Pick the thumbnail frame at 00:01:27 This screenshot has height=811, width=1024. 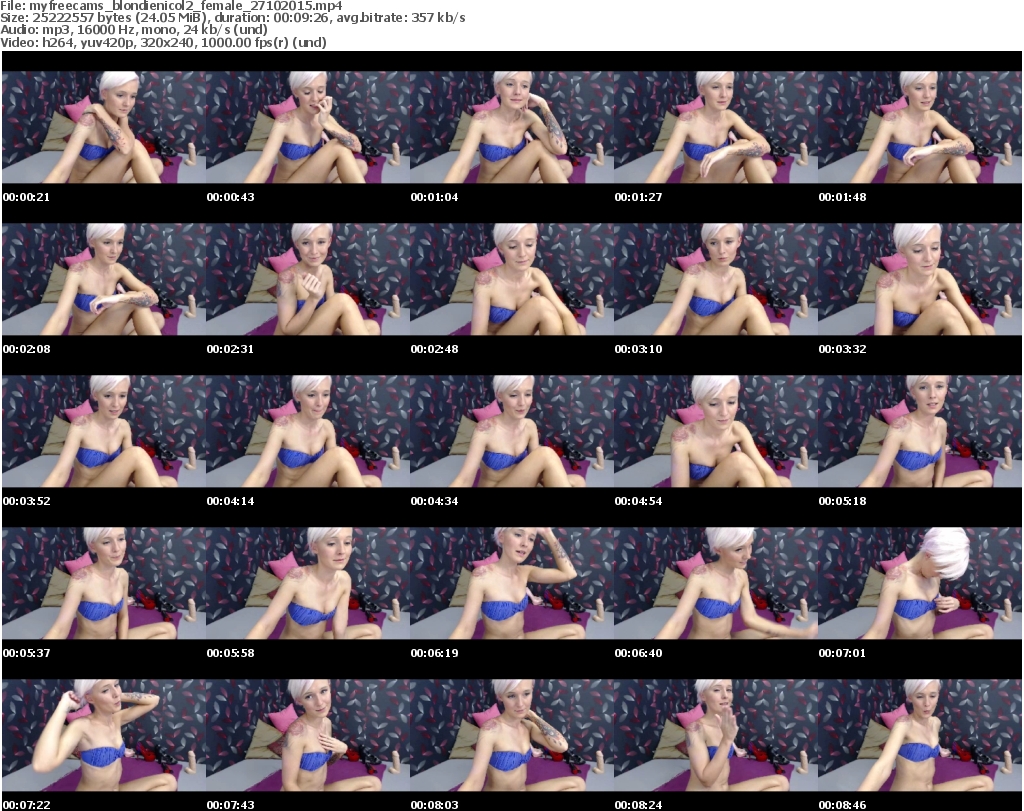pyautogui.click(x=716, y=127)
